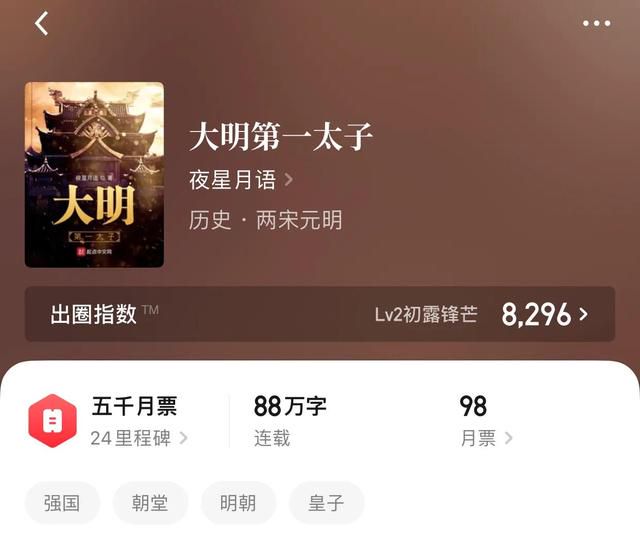Tap the 88万字 word count stat
The width and height of the screenshot is (640, 542).
pos(290,406)
